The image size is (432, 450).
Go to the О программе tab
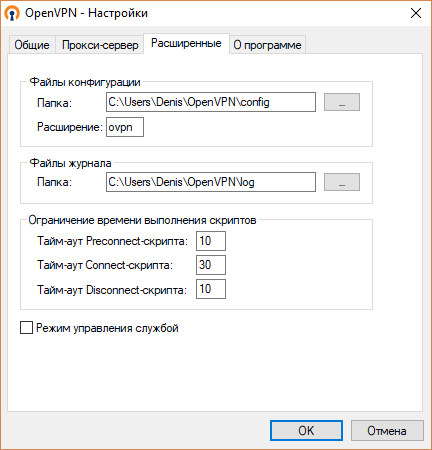[267, 45]
